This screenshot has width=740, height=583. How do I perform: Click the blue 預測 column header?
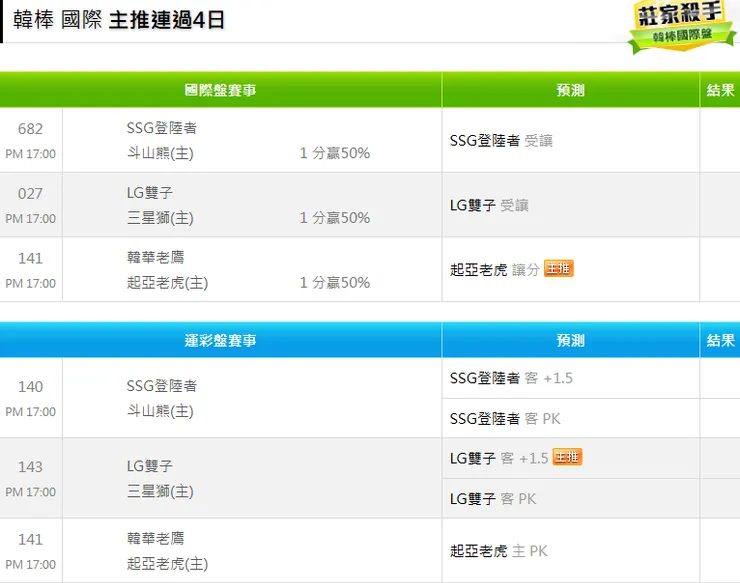[x=571, y=340]
